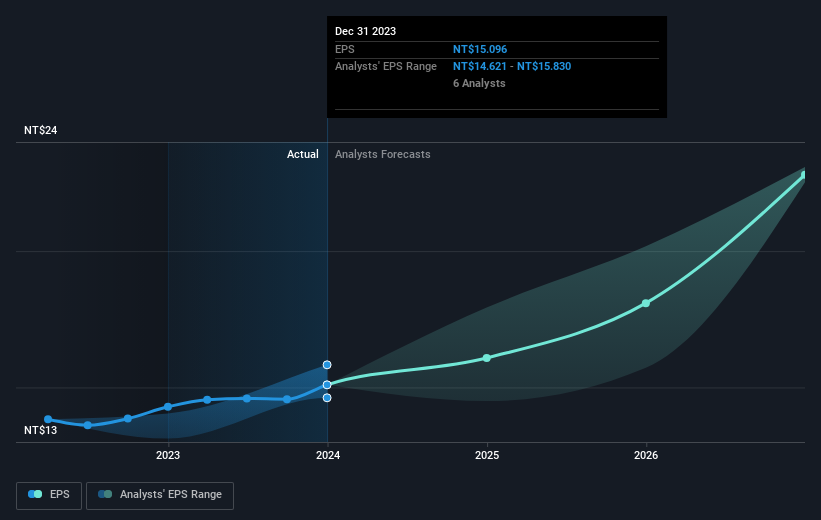The image size is (821, 520).
Task: Click the 2026 x-axis label
Action: click(646, 455)
